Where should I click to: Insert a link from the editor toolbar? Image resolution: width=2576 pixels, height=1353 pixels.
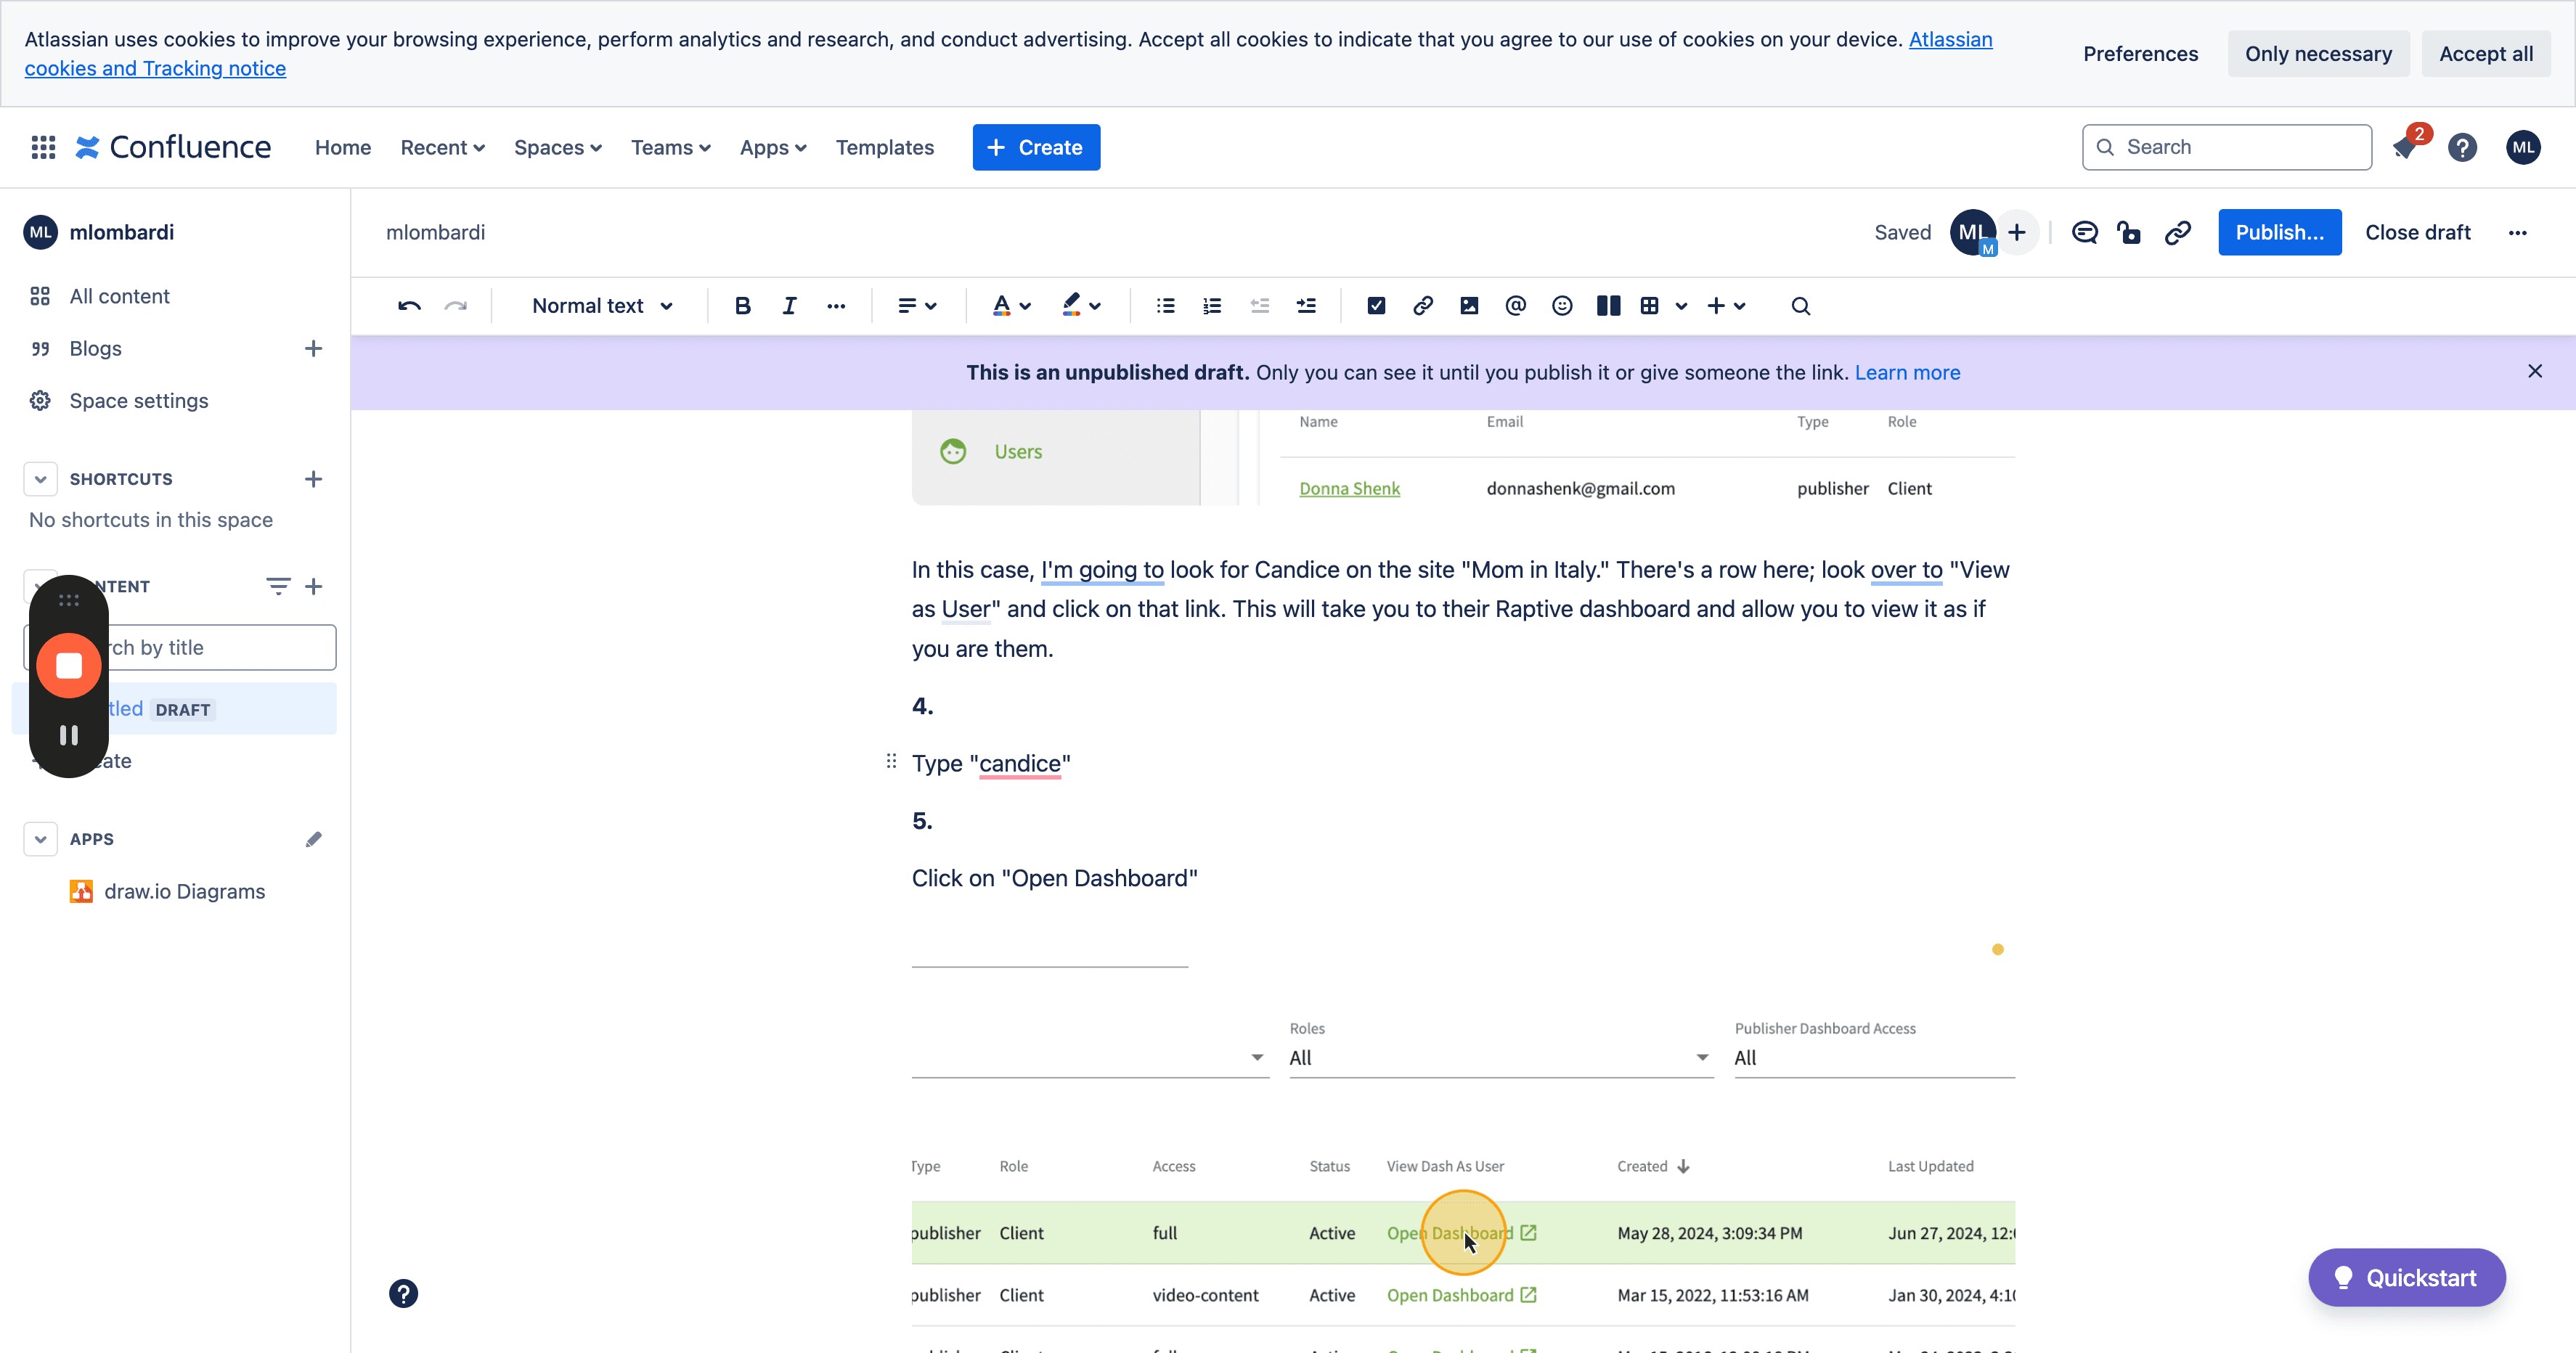[x=1422, y=306]
